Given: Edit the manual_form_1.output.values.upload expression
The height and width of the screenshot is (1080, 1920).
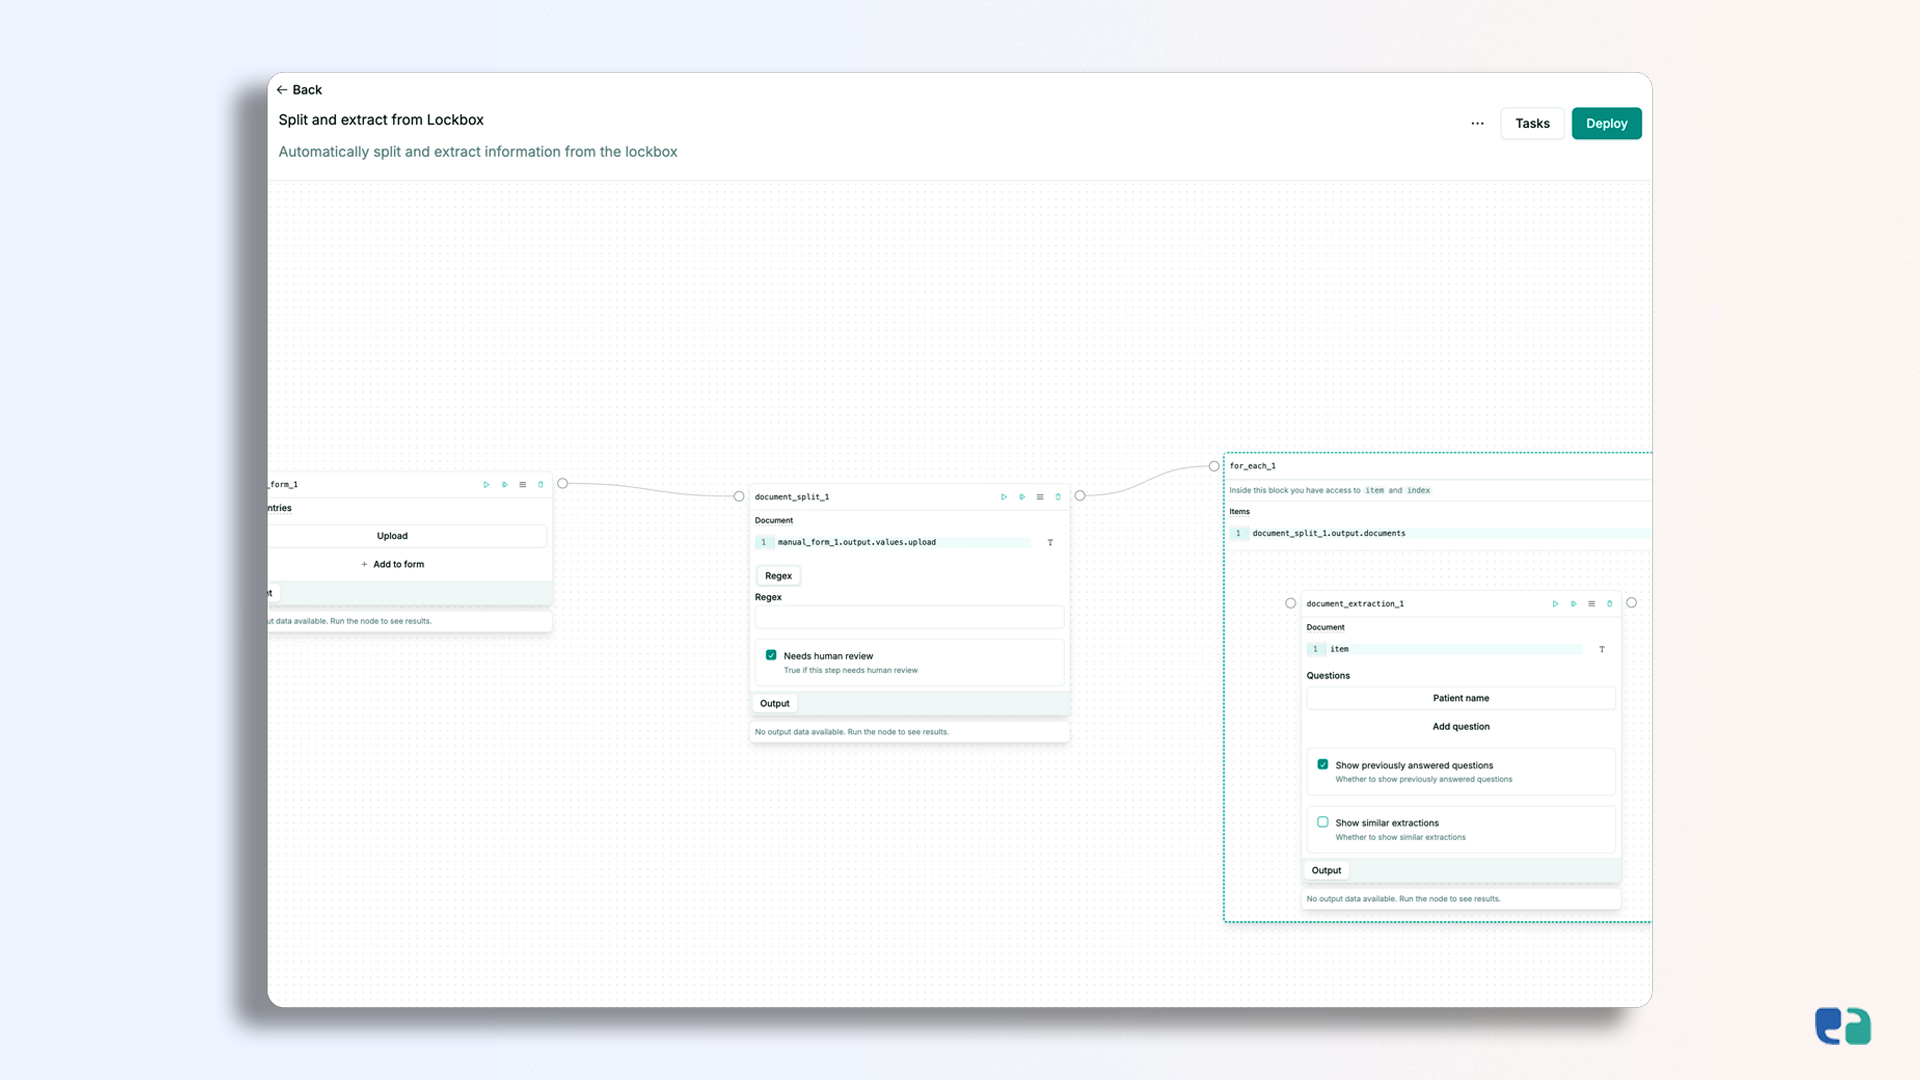Looking at the screenshot, I should 893,543.
